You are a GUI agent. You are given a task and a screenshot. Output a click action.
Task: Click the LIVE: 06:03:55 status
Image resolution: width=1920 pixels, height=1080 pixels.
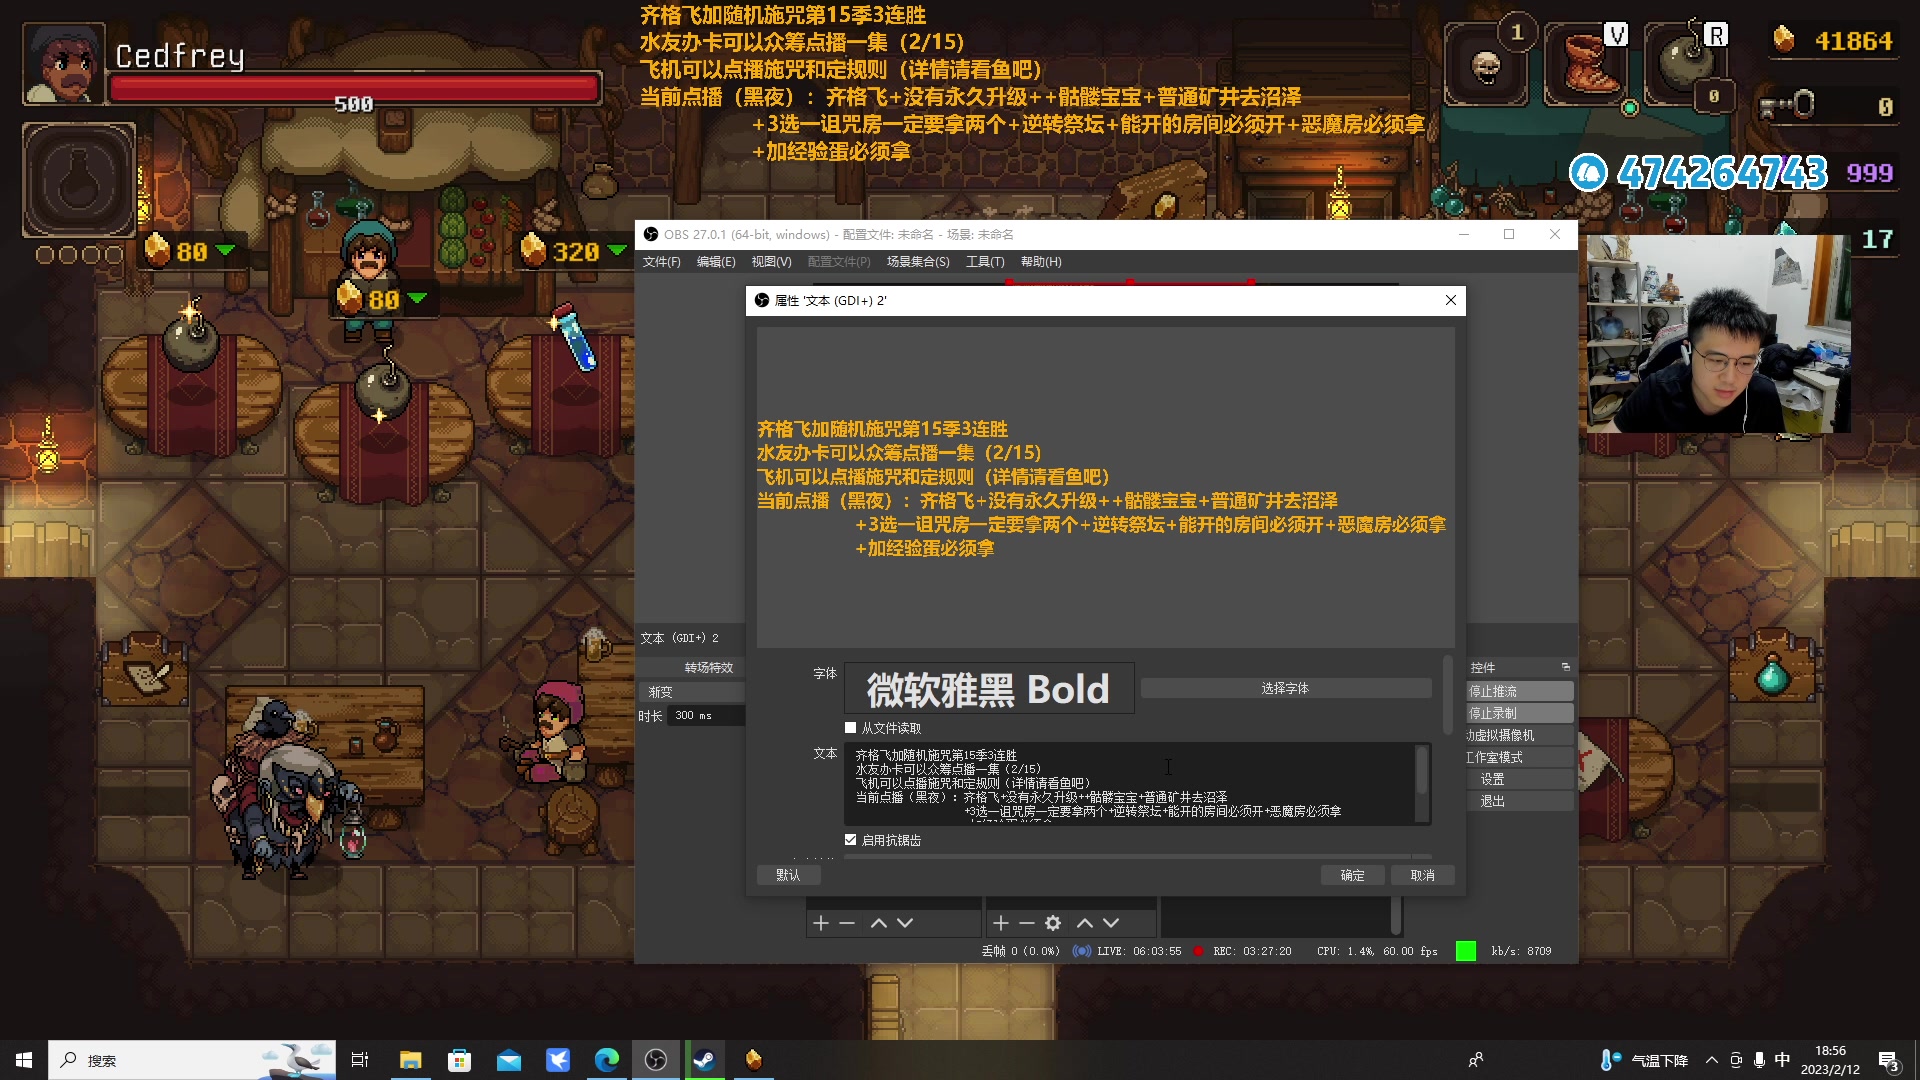[1127, 951]
